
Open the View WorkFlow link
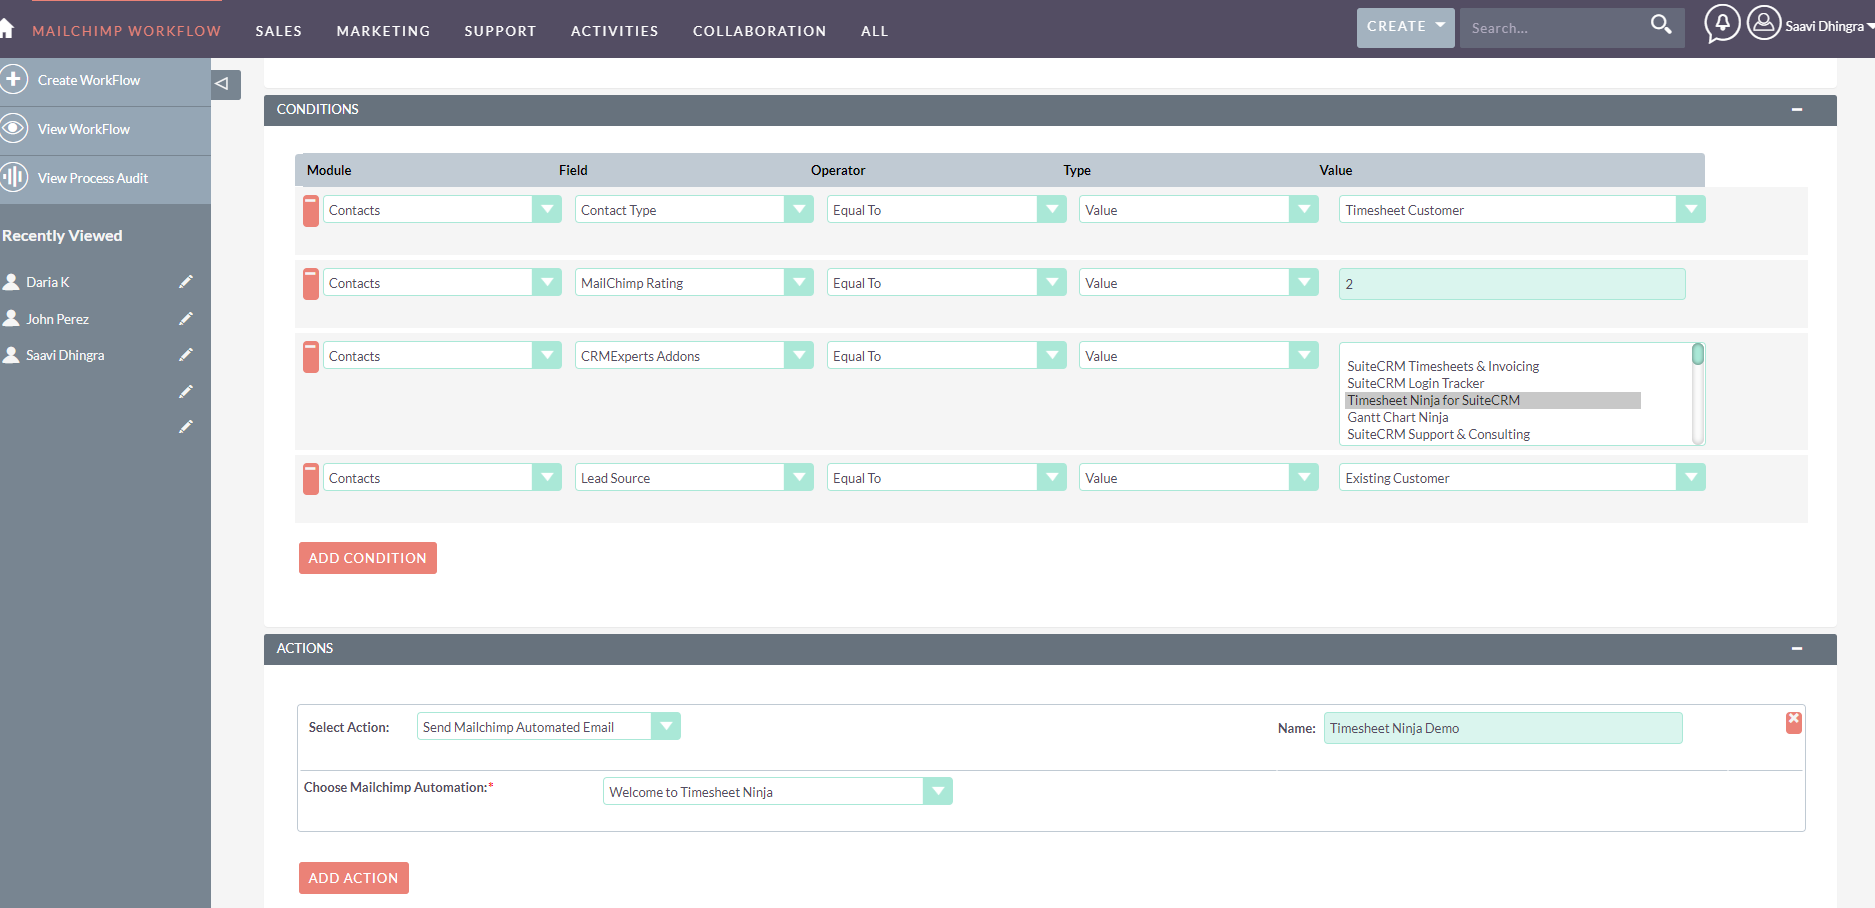tap(84, 129)
